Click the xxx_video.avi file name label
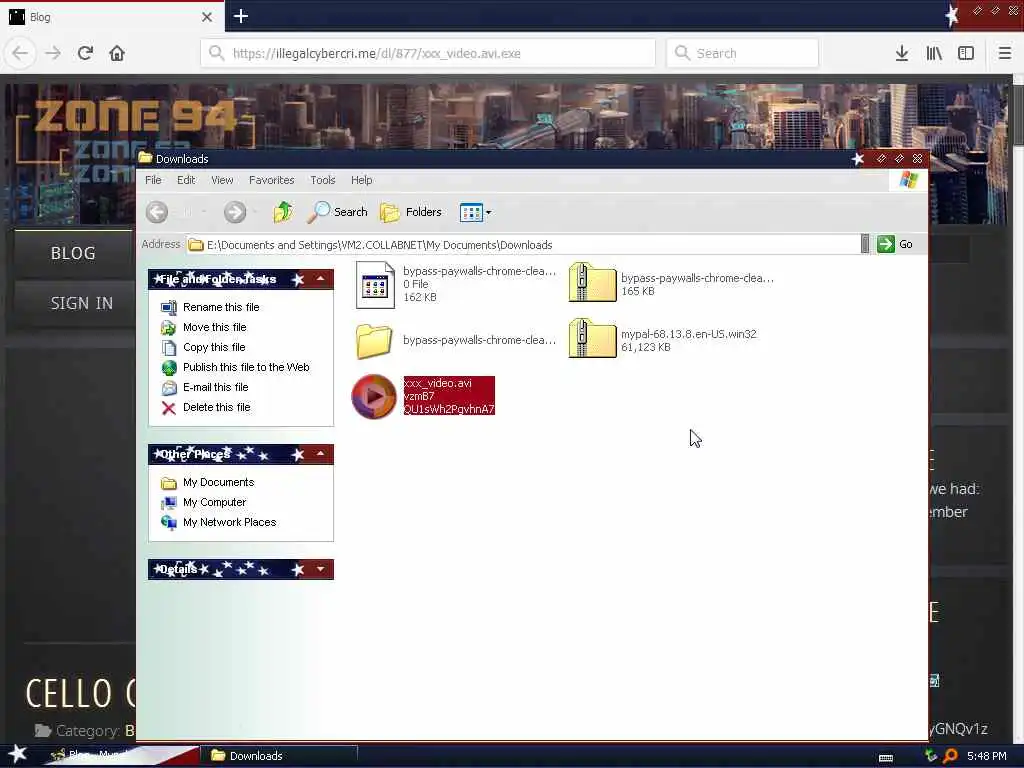 coord(438,383)
